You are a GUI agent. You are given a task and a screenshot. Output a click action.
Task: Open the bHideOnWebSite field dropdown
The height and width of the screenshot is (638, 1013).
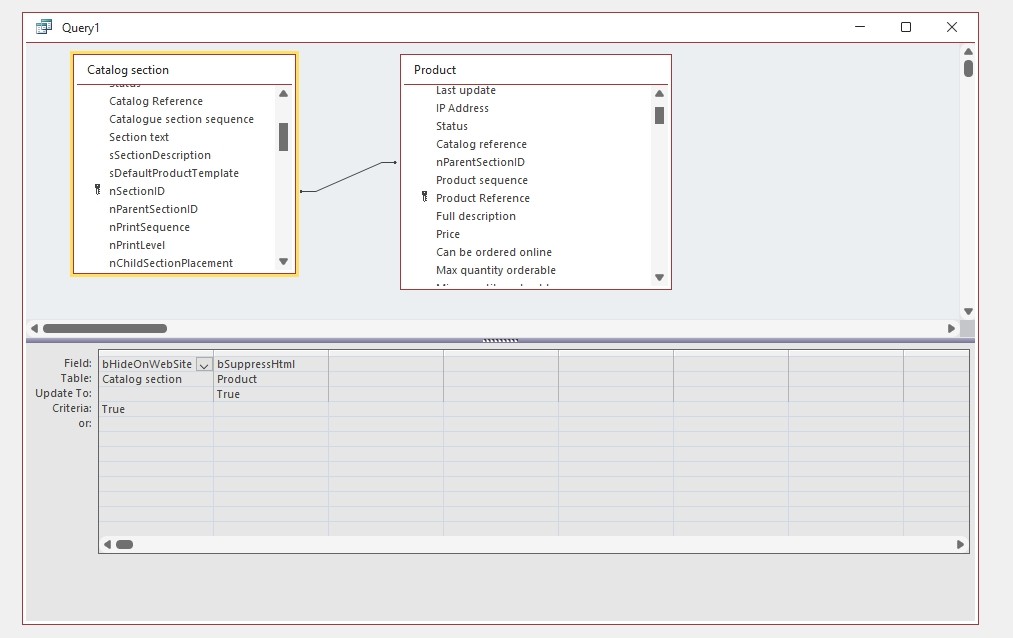pos(204,365)
